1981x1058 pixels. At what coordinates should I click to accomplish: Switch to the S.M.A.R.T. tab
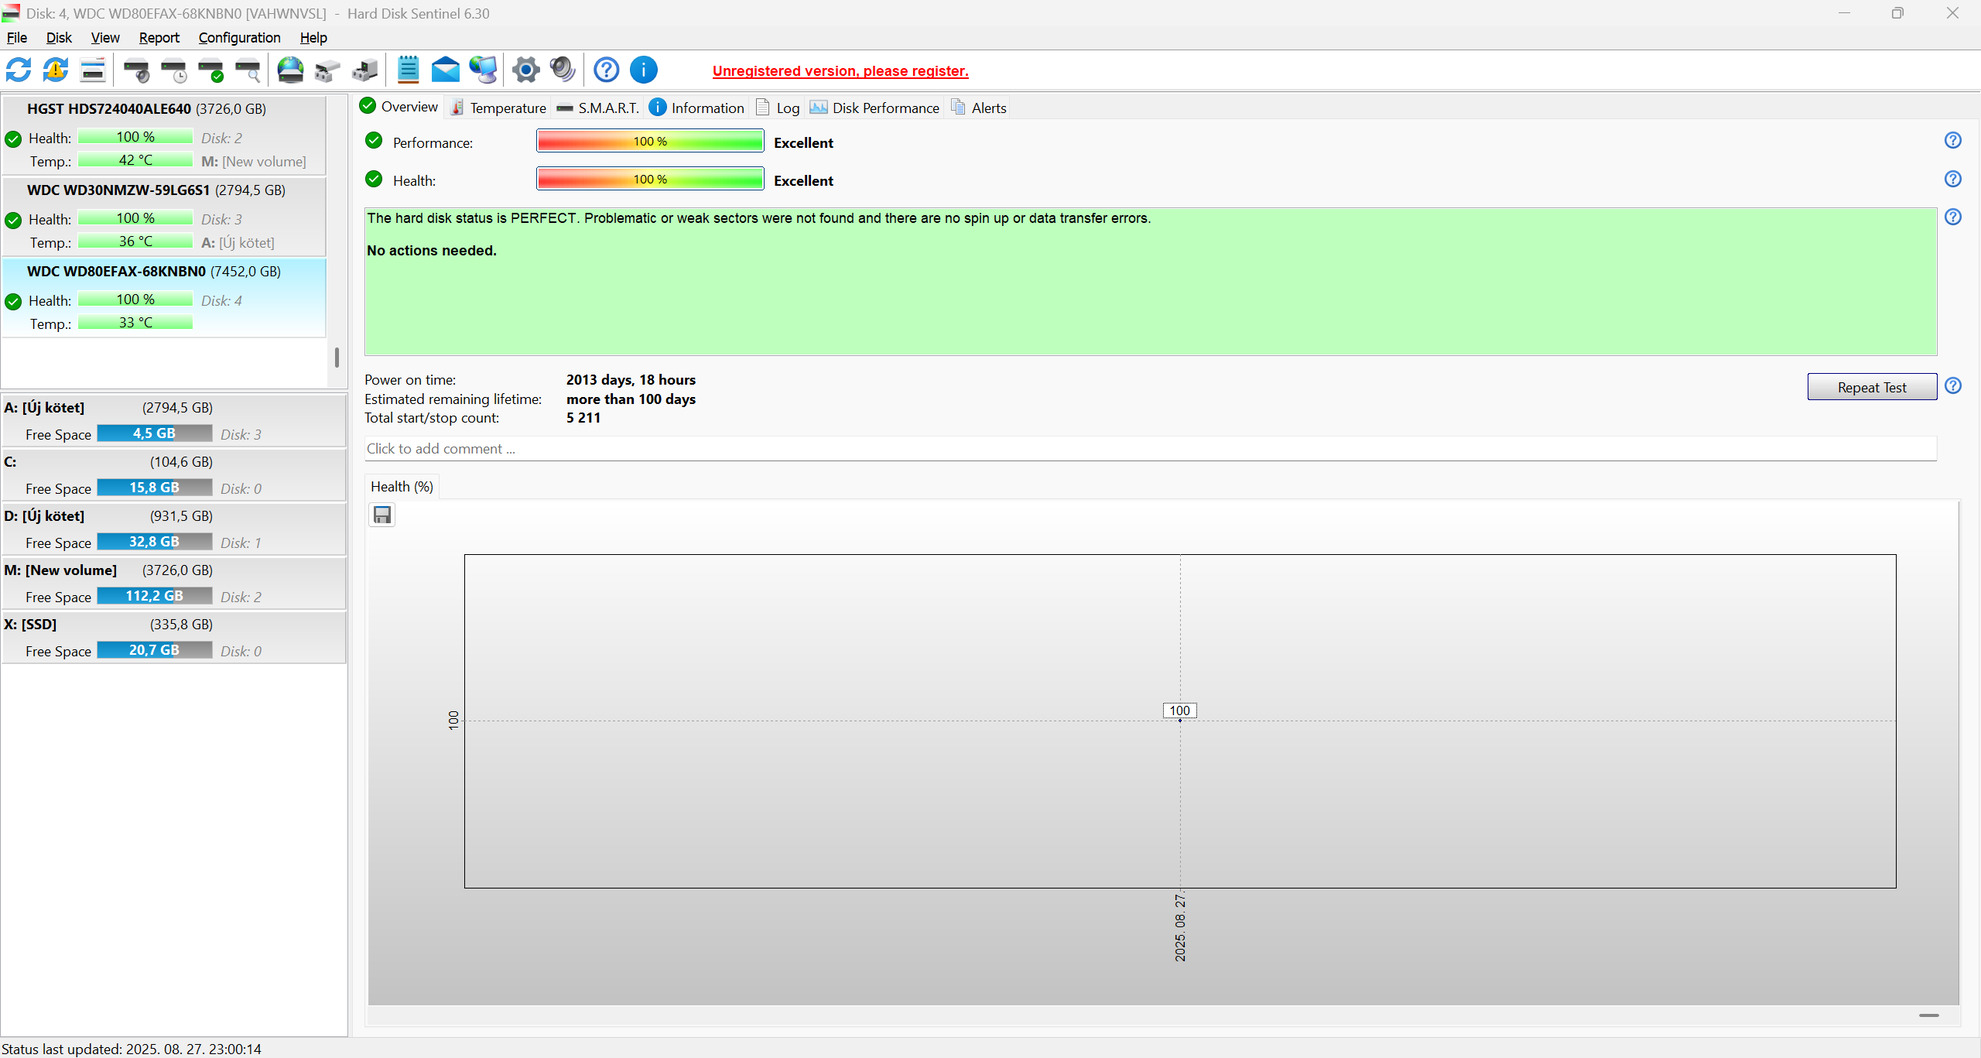point(598,108)
